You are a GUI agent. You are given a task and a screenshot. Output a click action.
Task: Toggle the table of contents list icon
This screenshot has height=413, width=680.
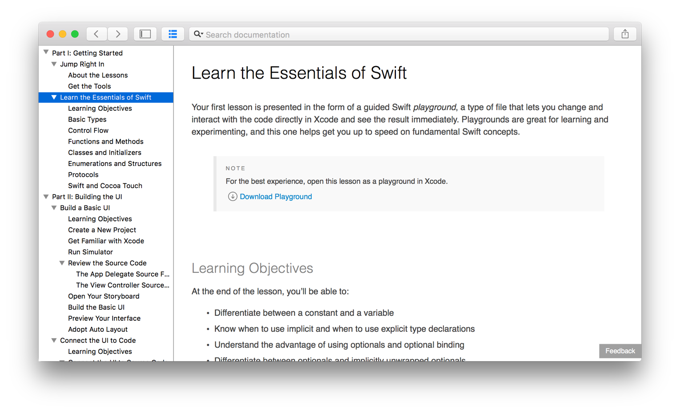click(173, 34)
